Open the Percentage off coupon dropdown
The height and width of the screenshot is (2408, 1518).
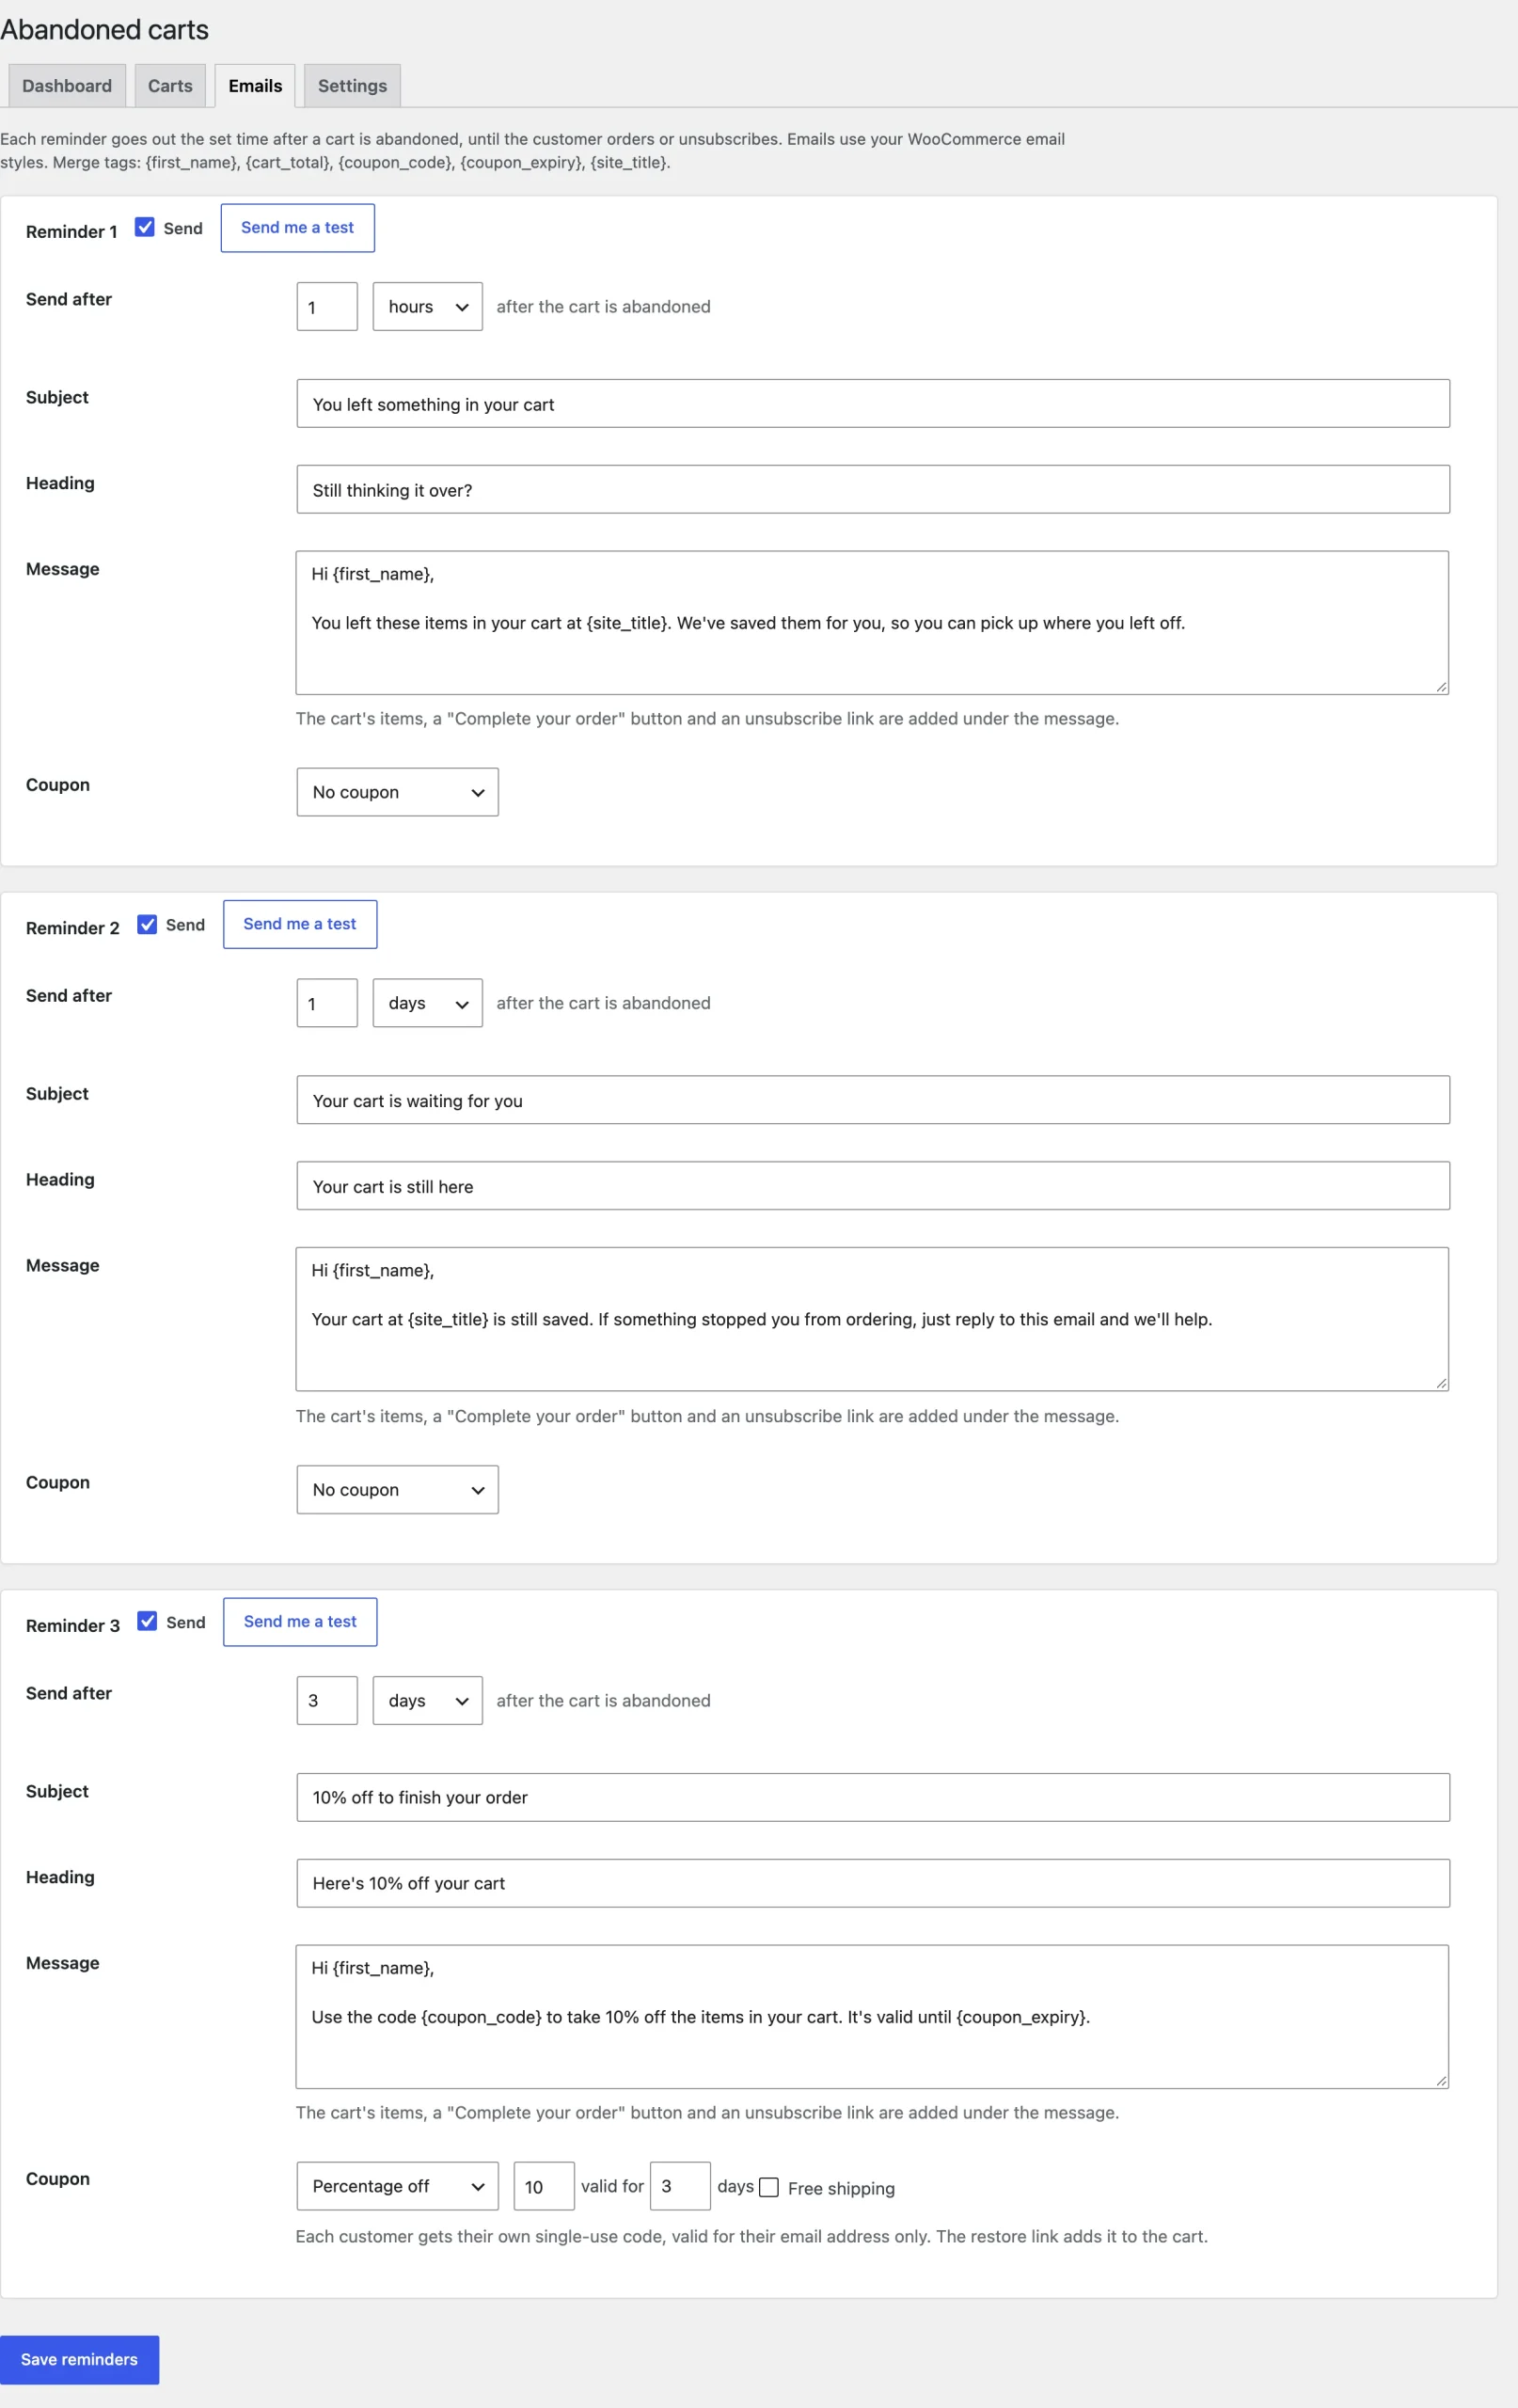click(398, 2186)
